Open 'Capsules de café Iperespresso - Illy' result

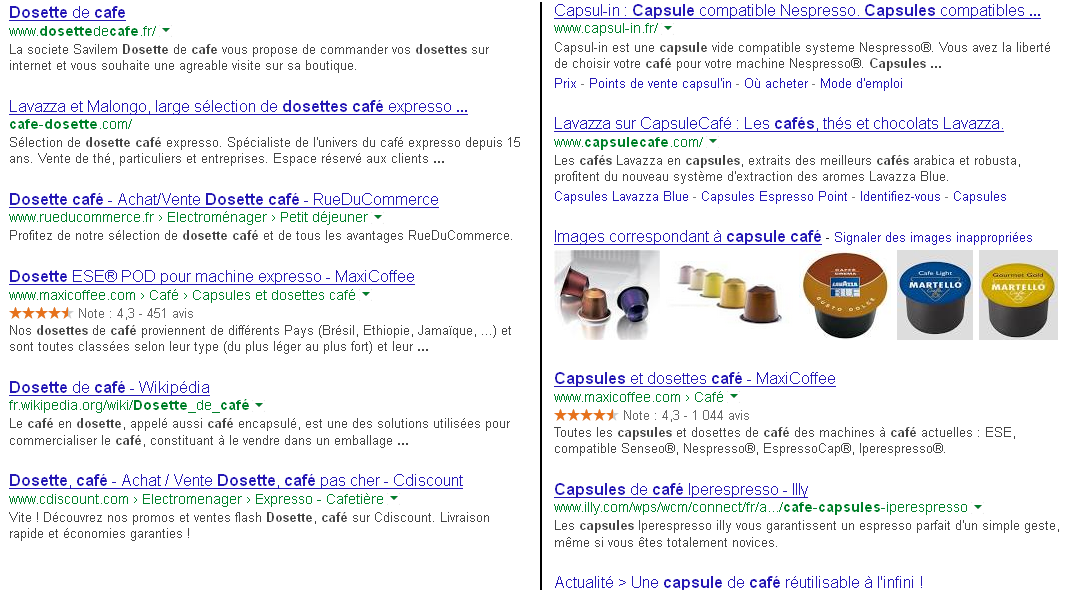coord(681,489)
